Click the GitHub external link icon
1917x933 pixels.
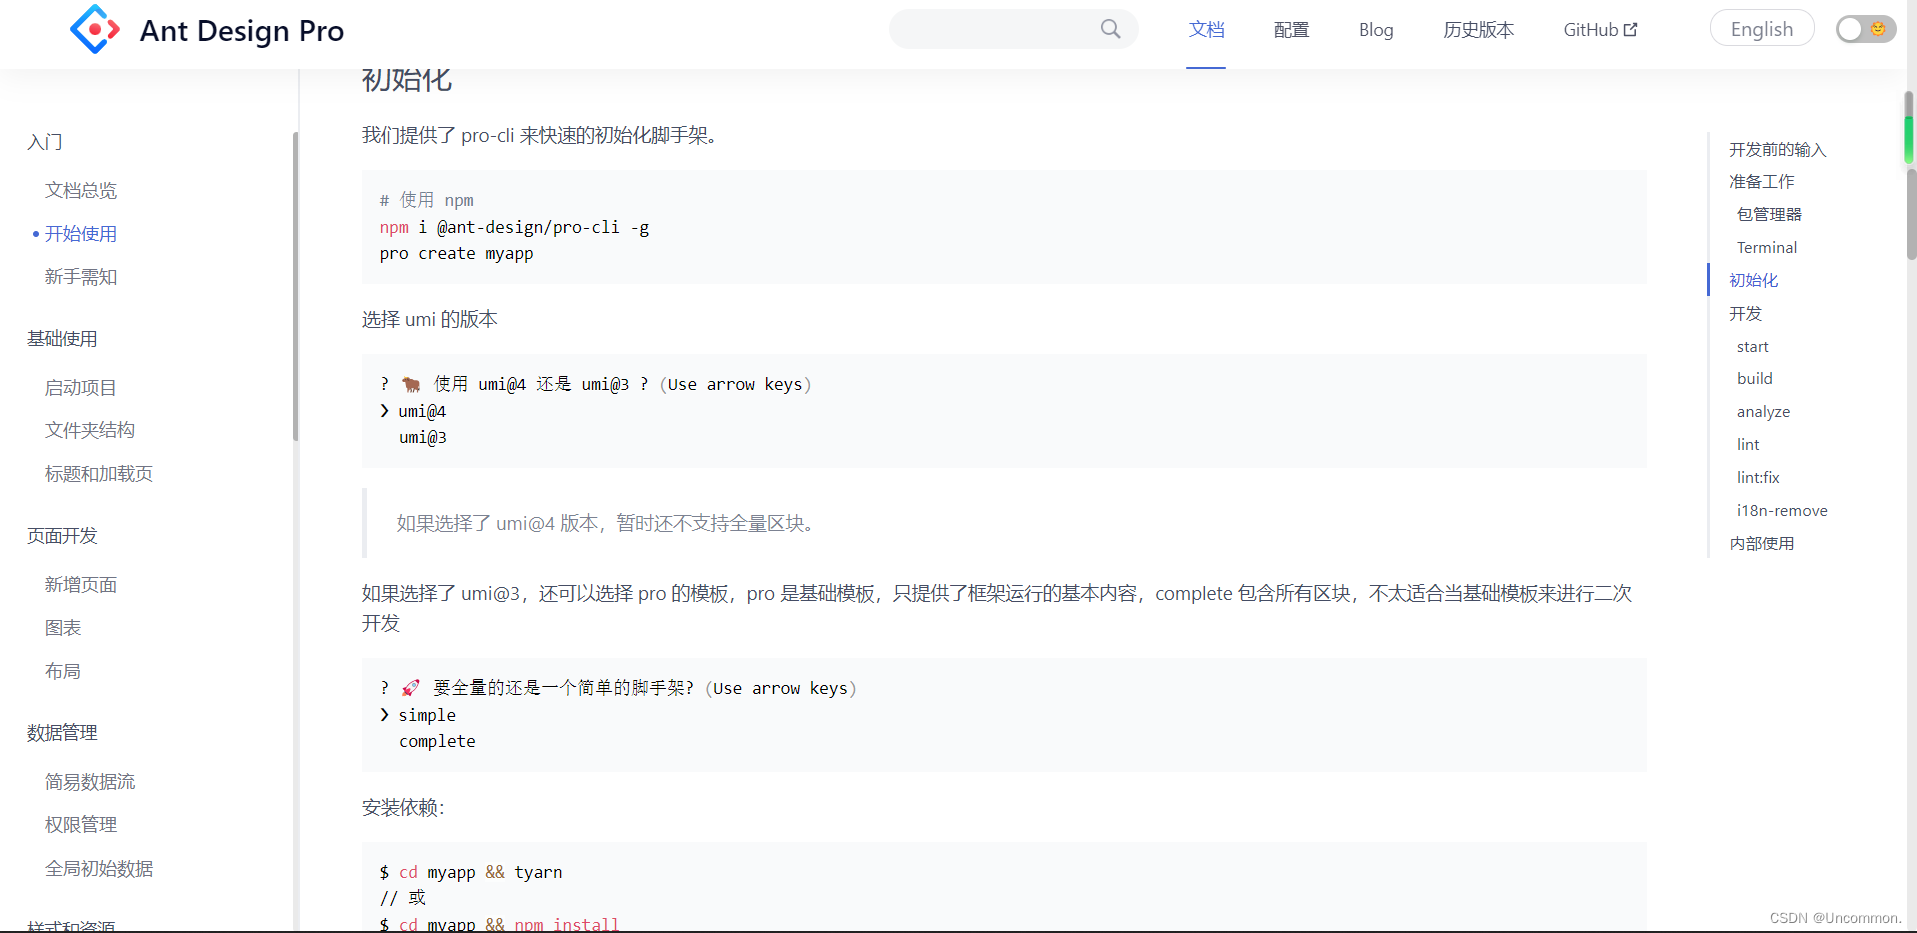coord(1629,28)
